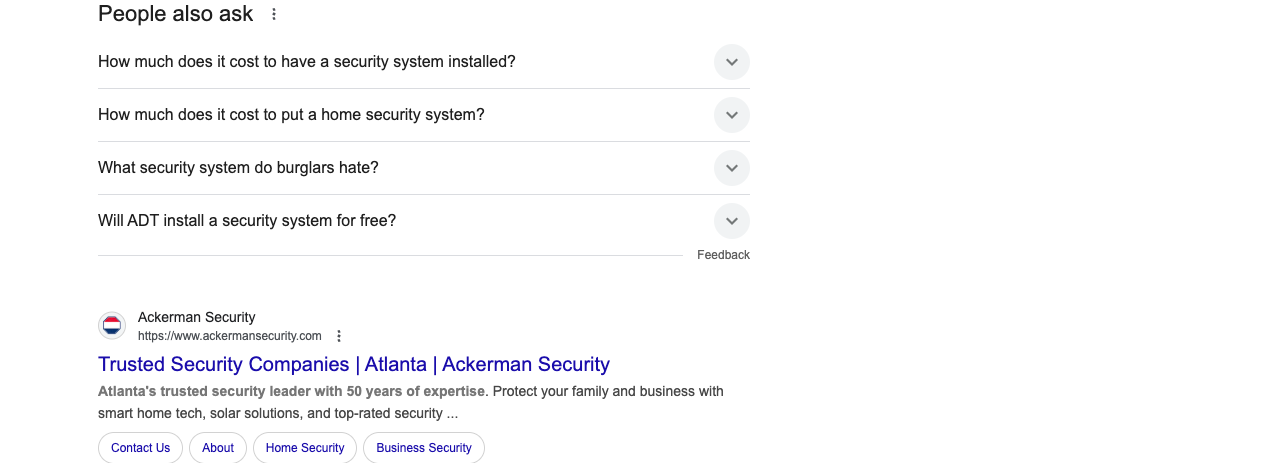This screenshot has width=1280, height=463.
Task: Expand the chevron for security system installed cost
Action: click(732, 62)
